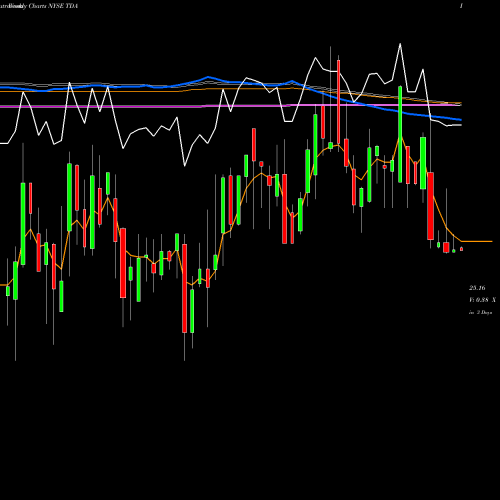Click the 'Charts NYSE TDA' title text

tap(53, 6)
